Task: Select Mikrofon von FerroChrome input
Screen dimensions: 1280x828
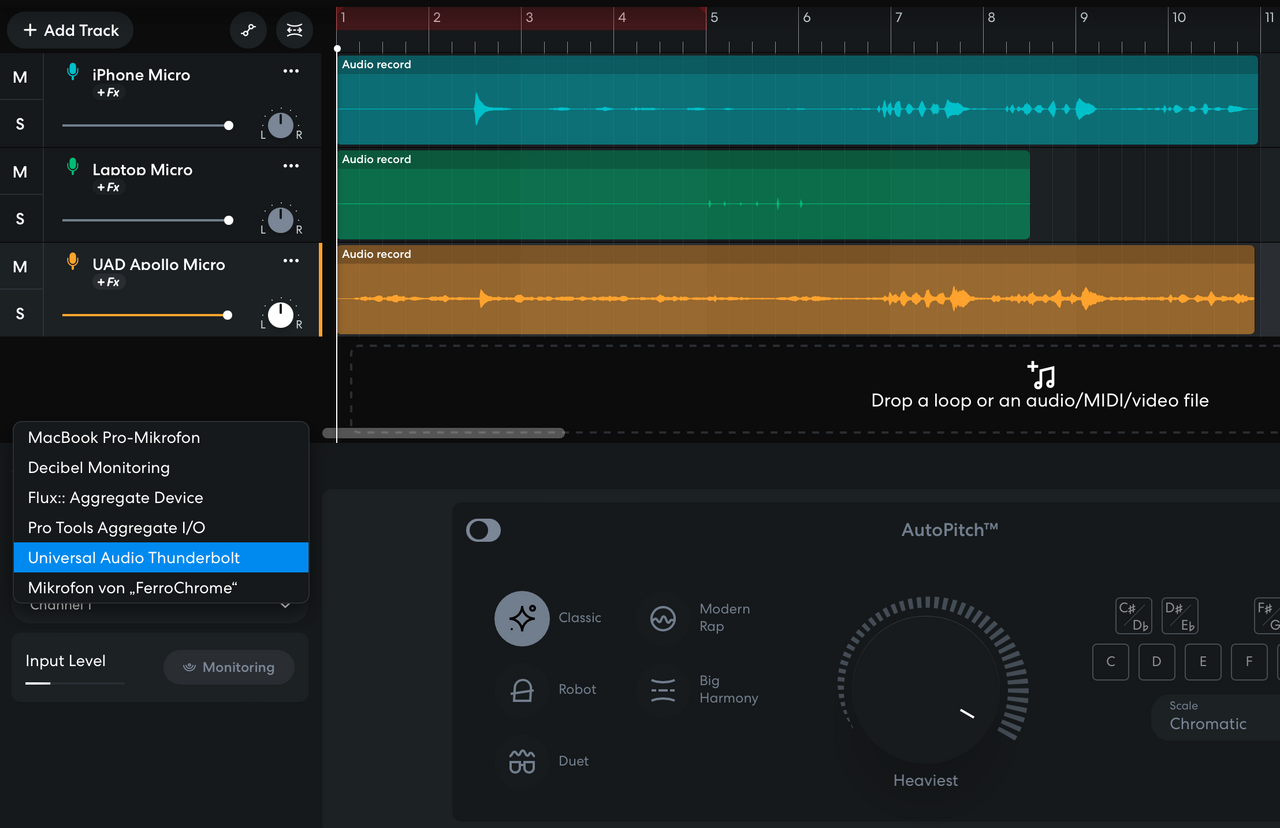Action: (161, 588)
